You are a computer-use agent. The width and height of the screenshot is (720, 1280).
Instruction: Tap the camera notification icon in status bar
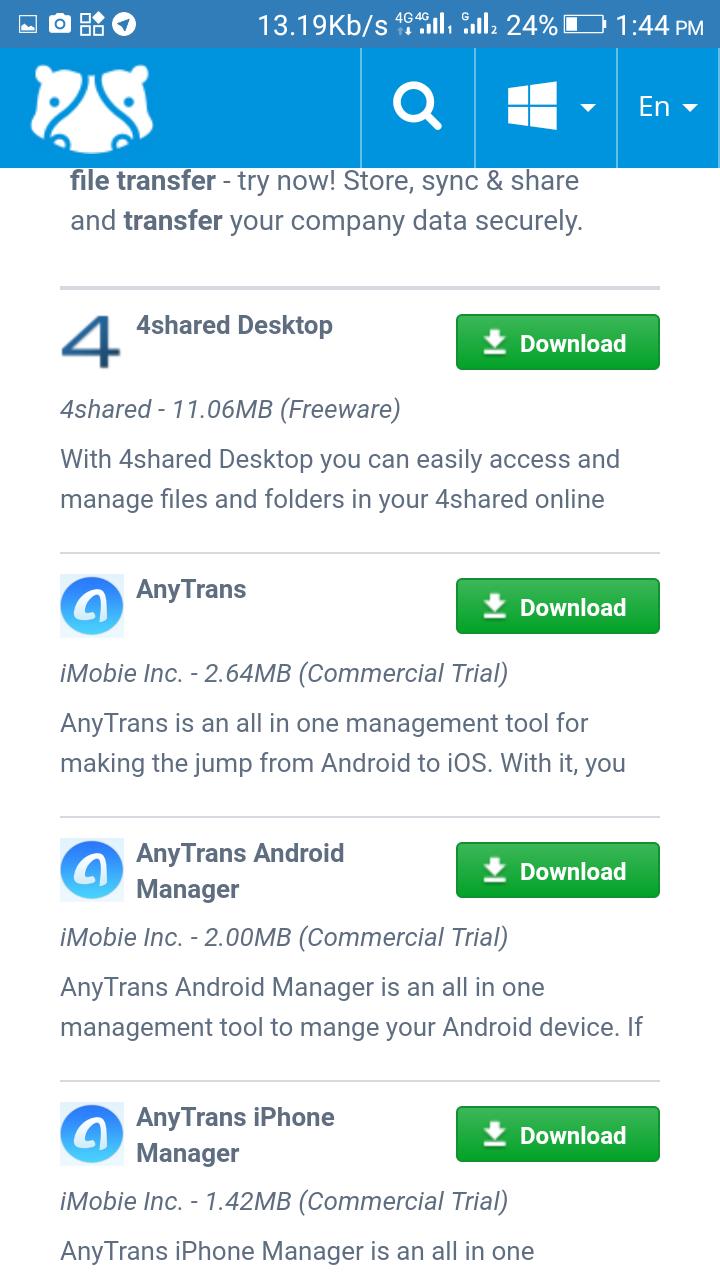pos(60,24)
